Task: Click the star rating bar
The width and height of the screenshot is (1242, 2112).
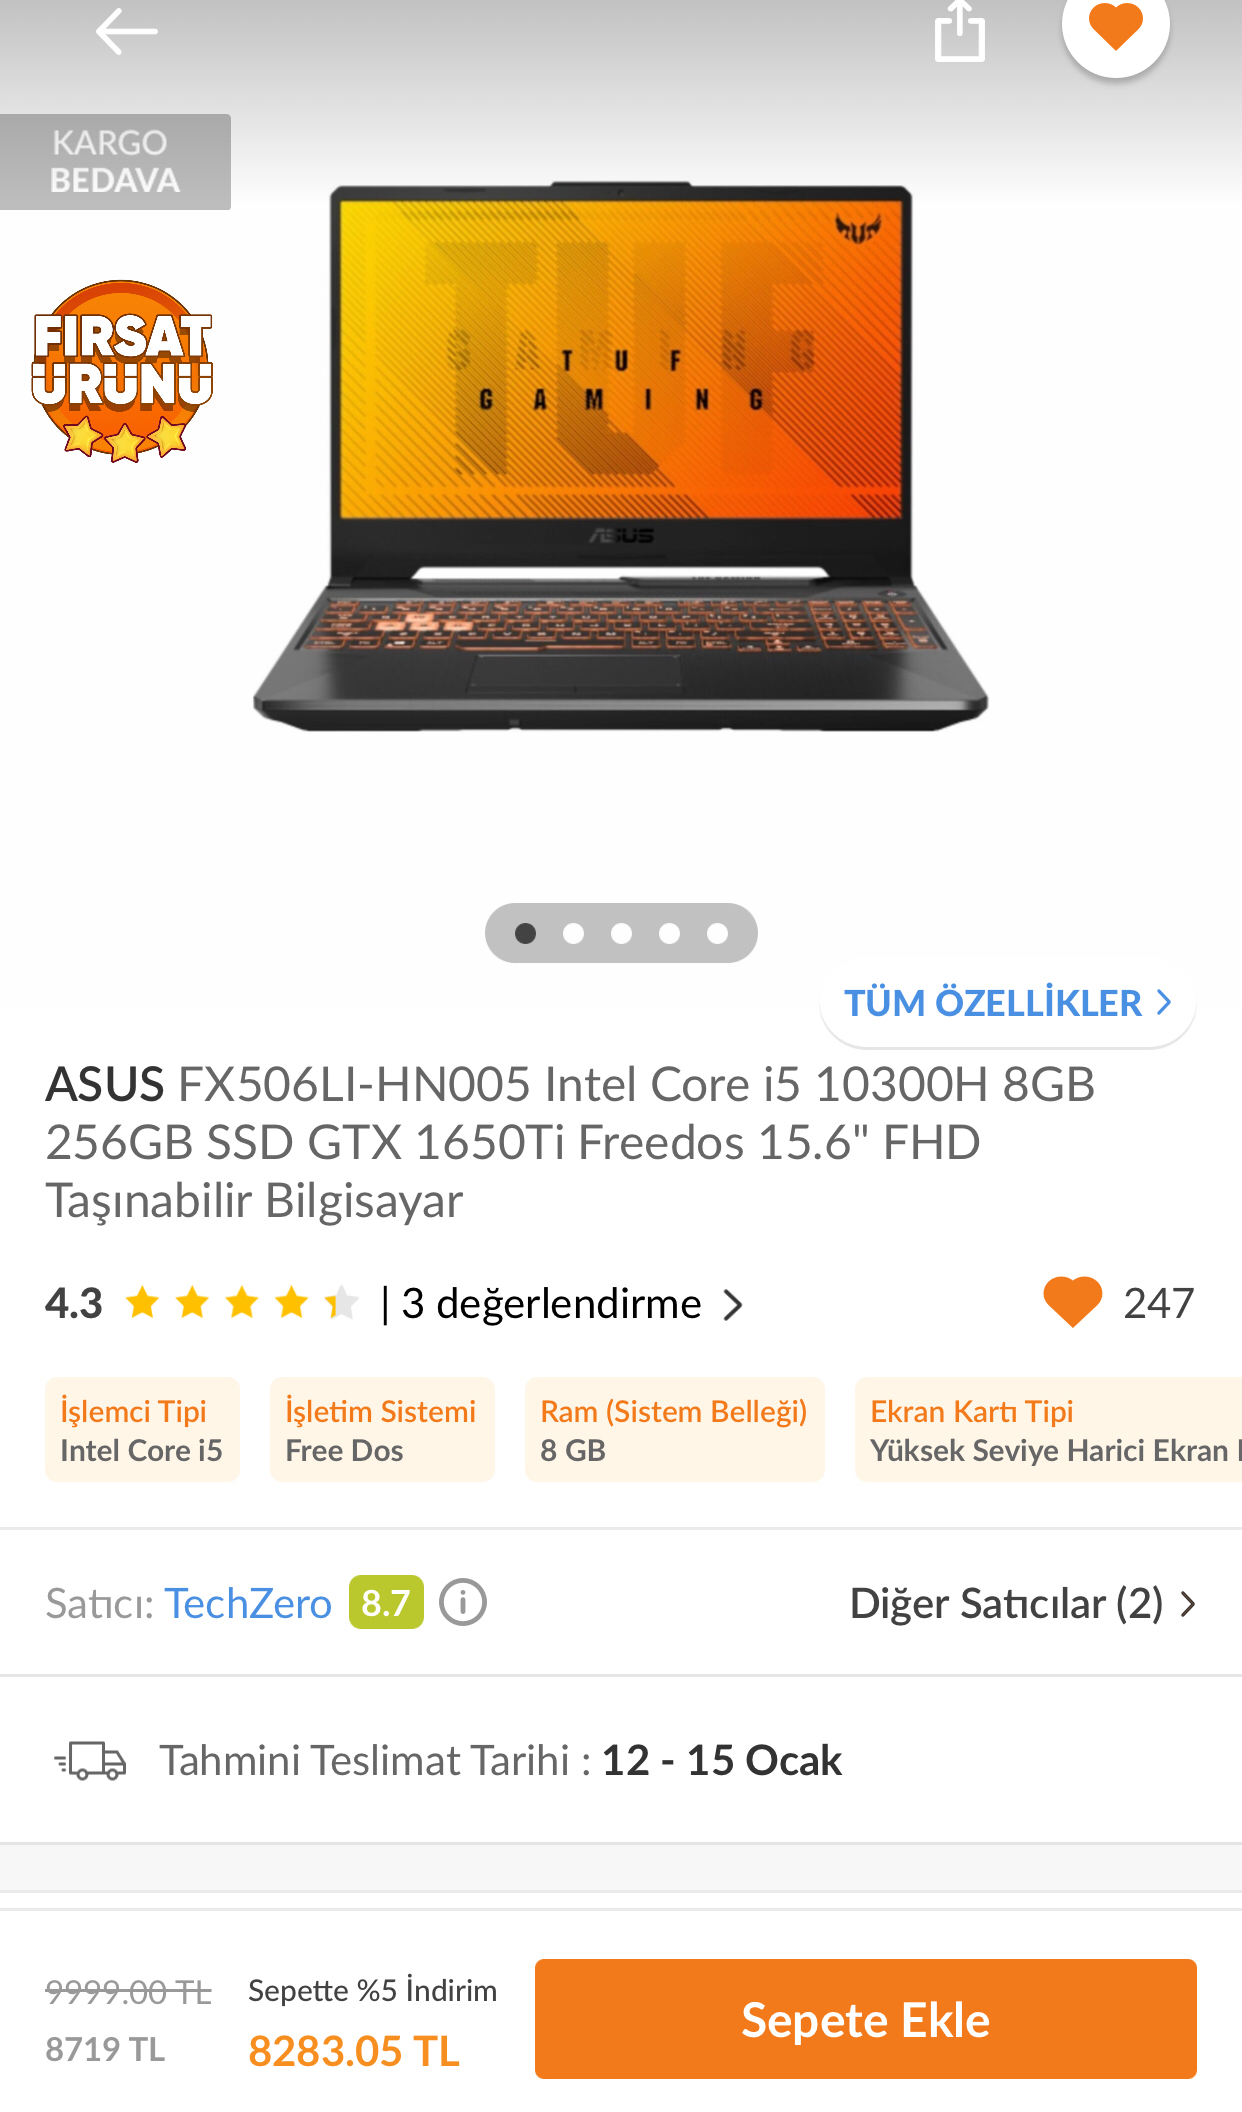Action: (x=241, y=1303)
